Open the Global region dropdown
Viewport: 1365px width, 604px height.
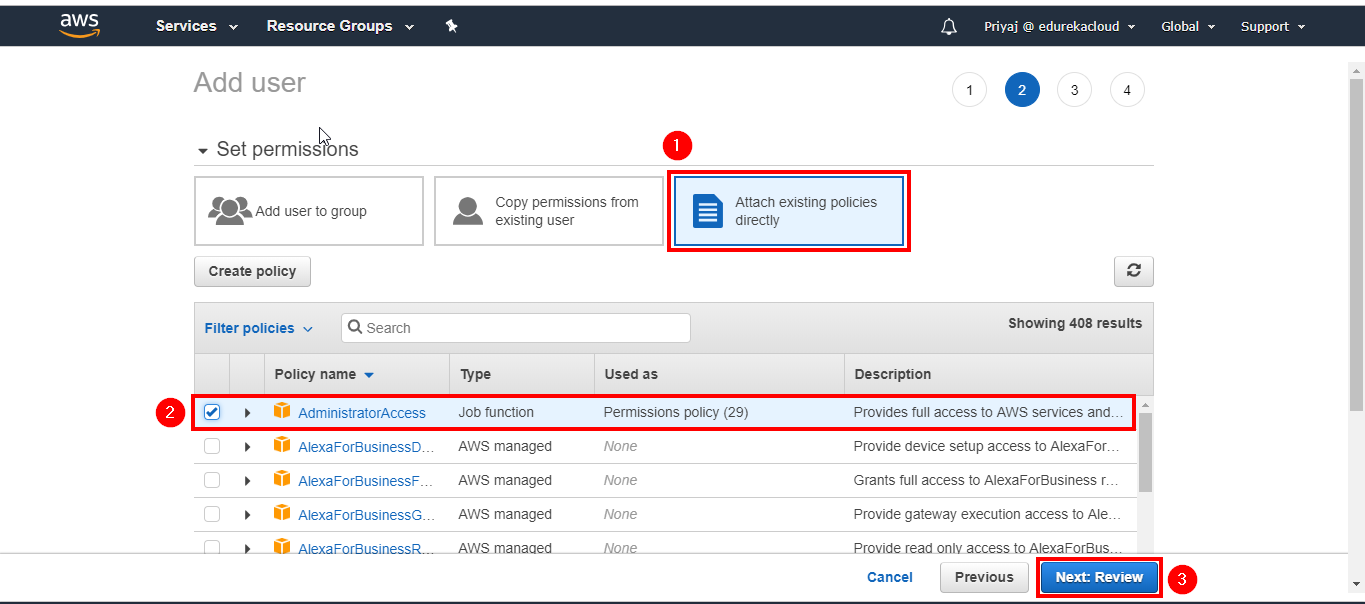[x=1188, y=27]
